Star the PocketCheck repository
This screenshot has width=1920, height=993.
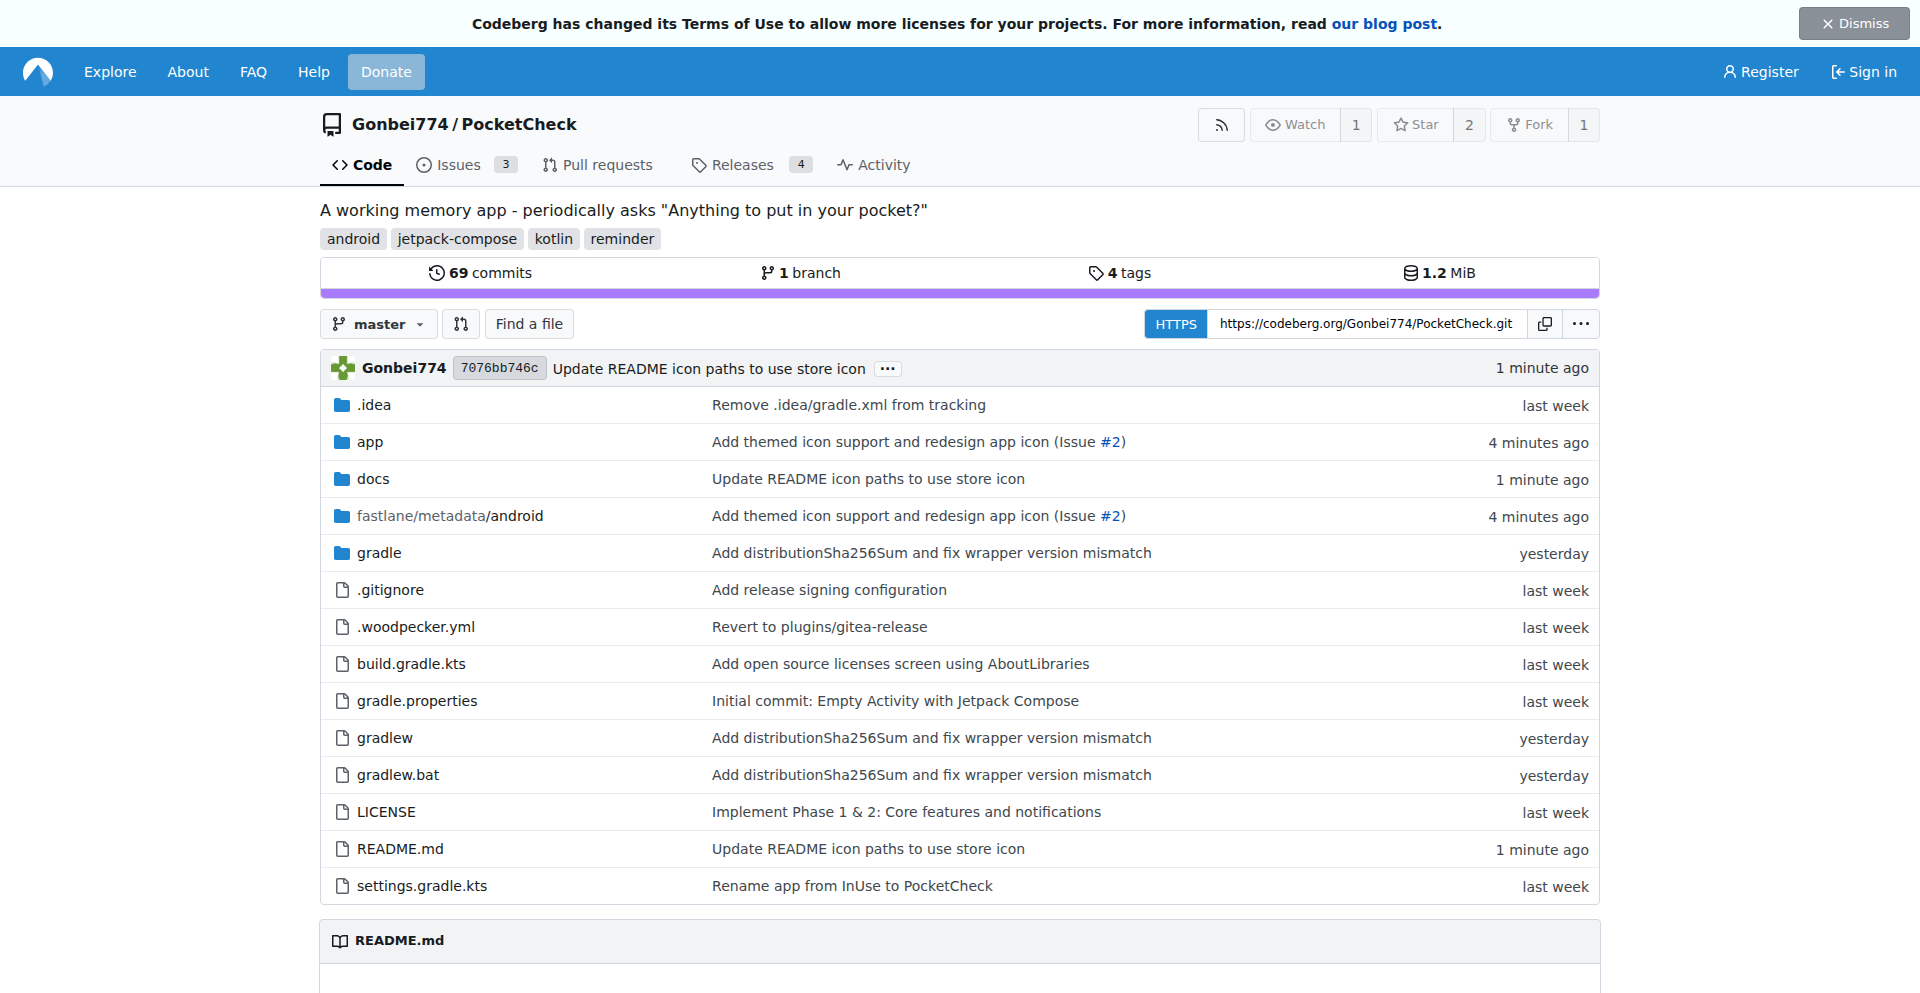pyautogui.click(x=1416, y=125)
